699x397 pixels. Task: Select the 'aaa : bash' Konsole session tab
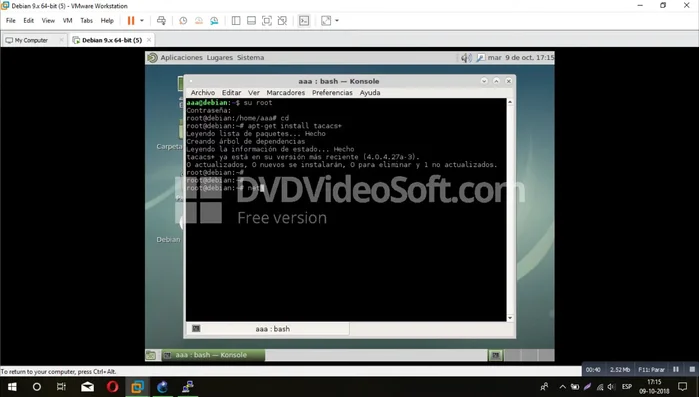tap(267, 329)
